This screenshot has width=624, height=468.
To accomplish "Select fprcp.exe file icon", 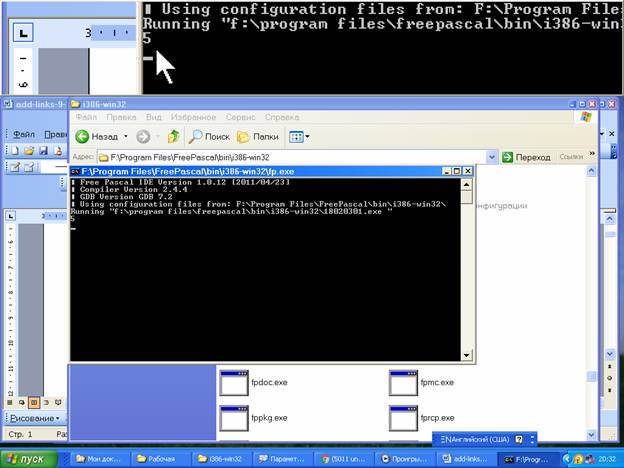I will (x=403, y=418).
